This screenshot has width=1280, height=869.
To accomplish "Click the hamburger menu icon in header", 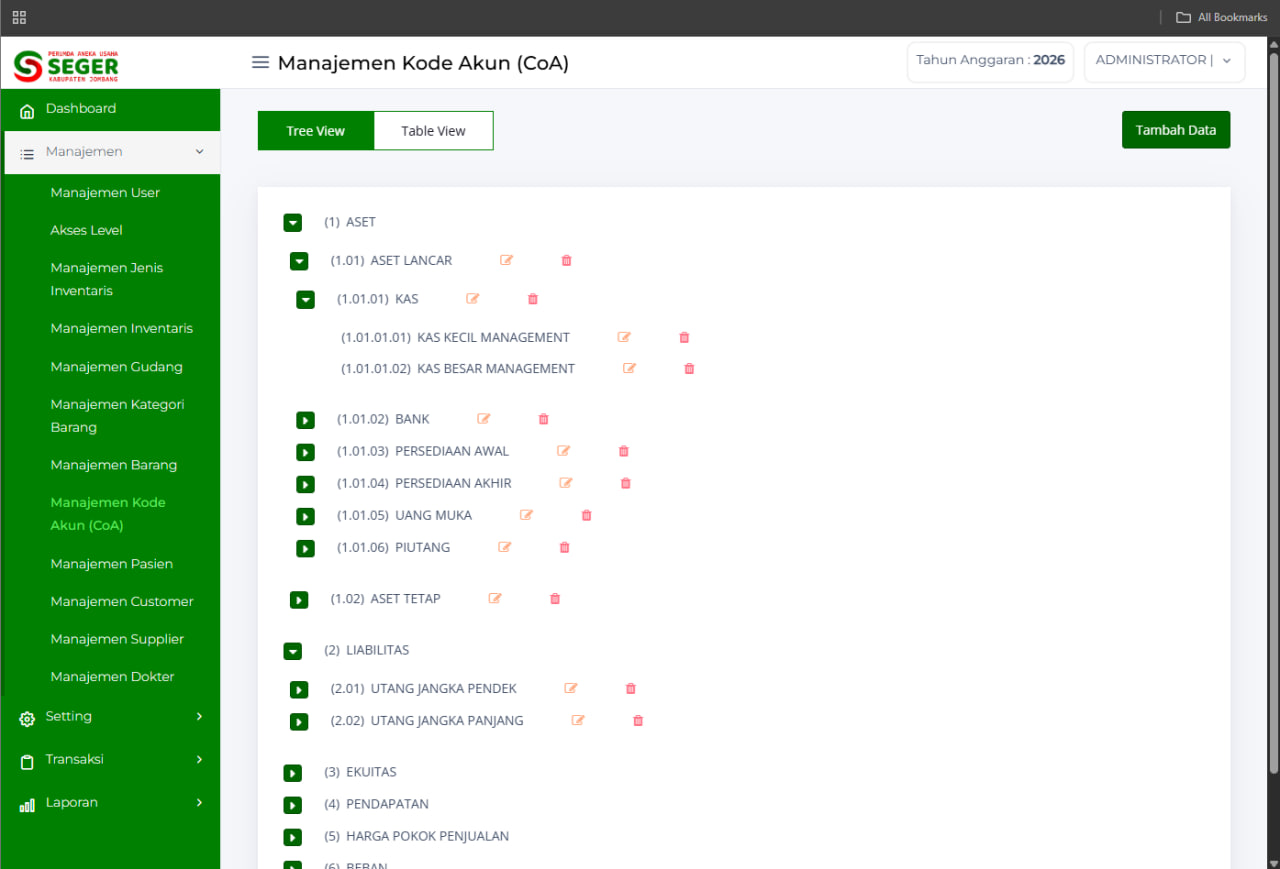I will 261,62.
